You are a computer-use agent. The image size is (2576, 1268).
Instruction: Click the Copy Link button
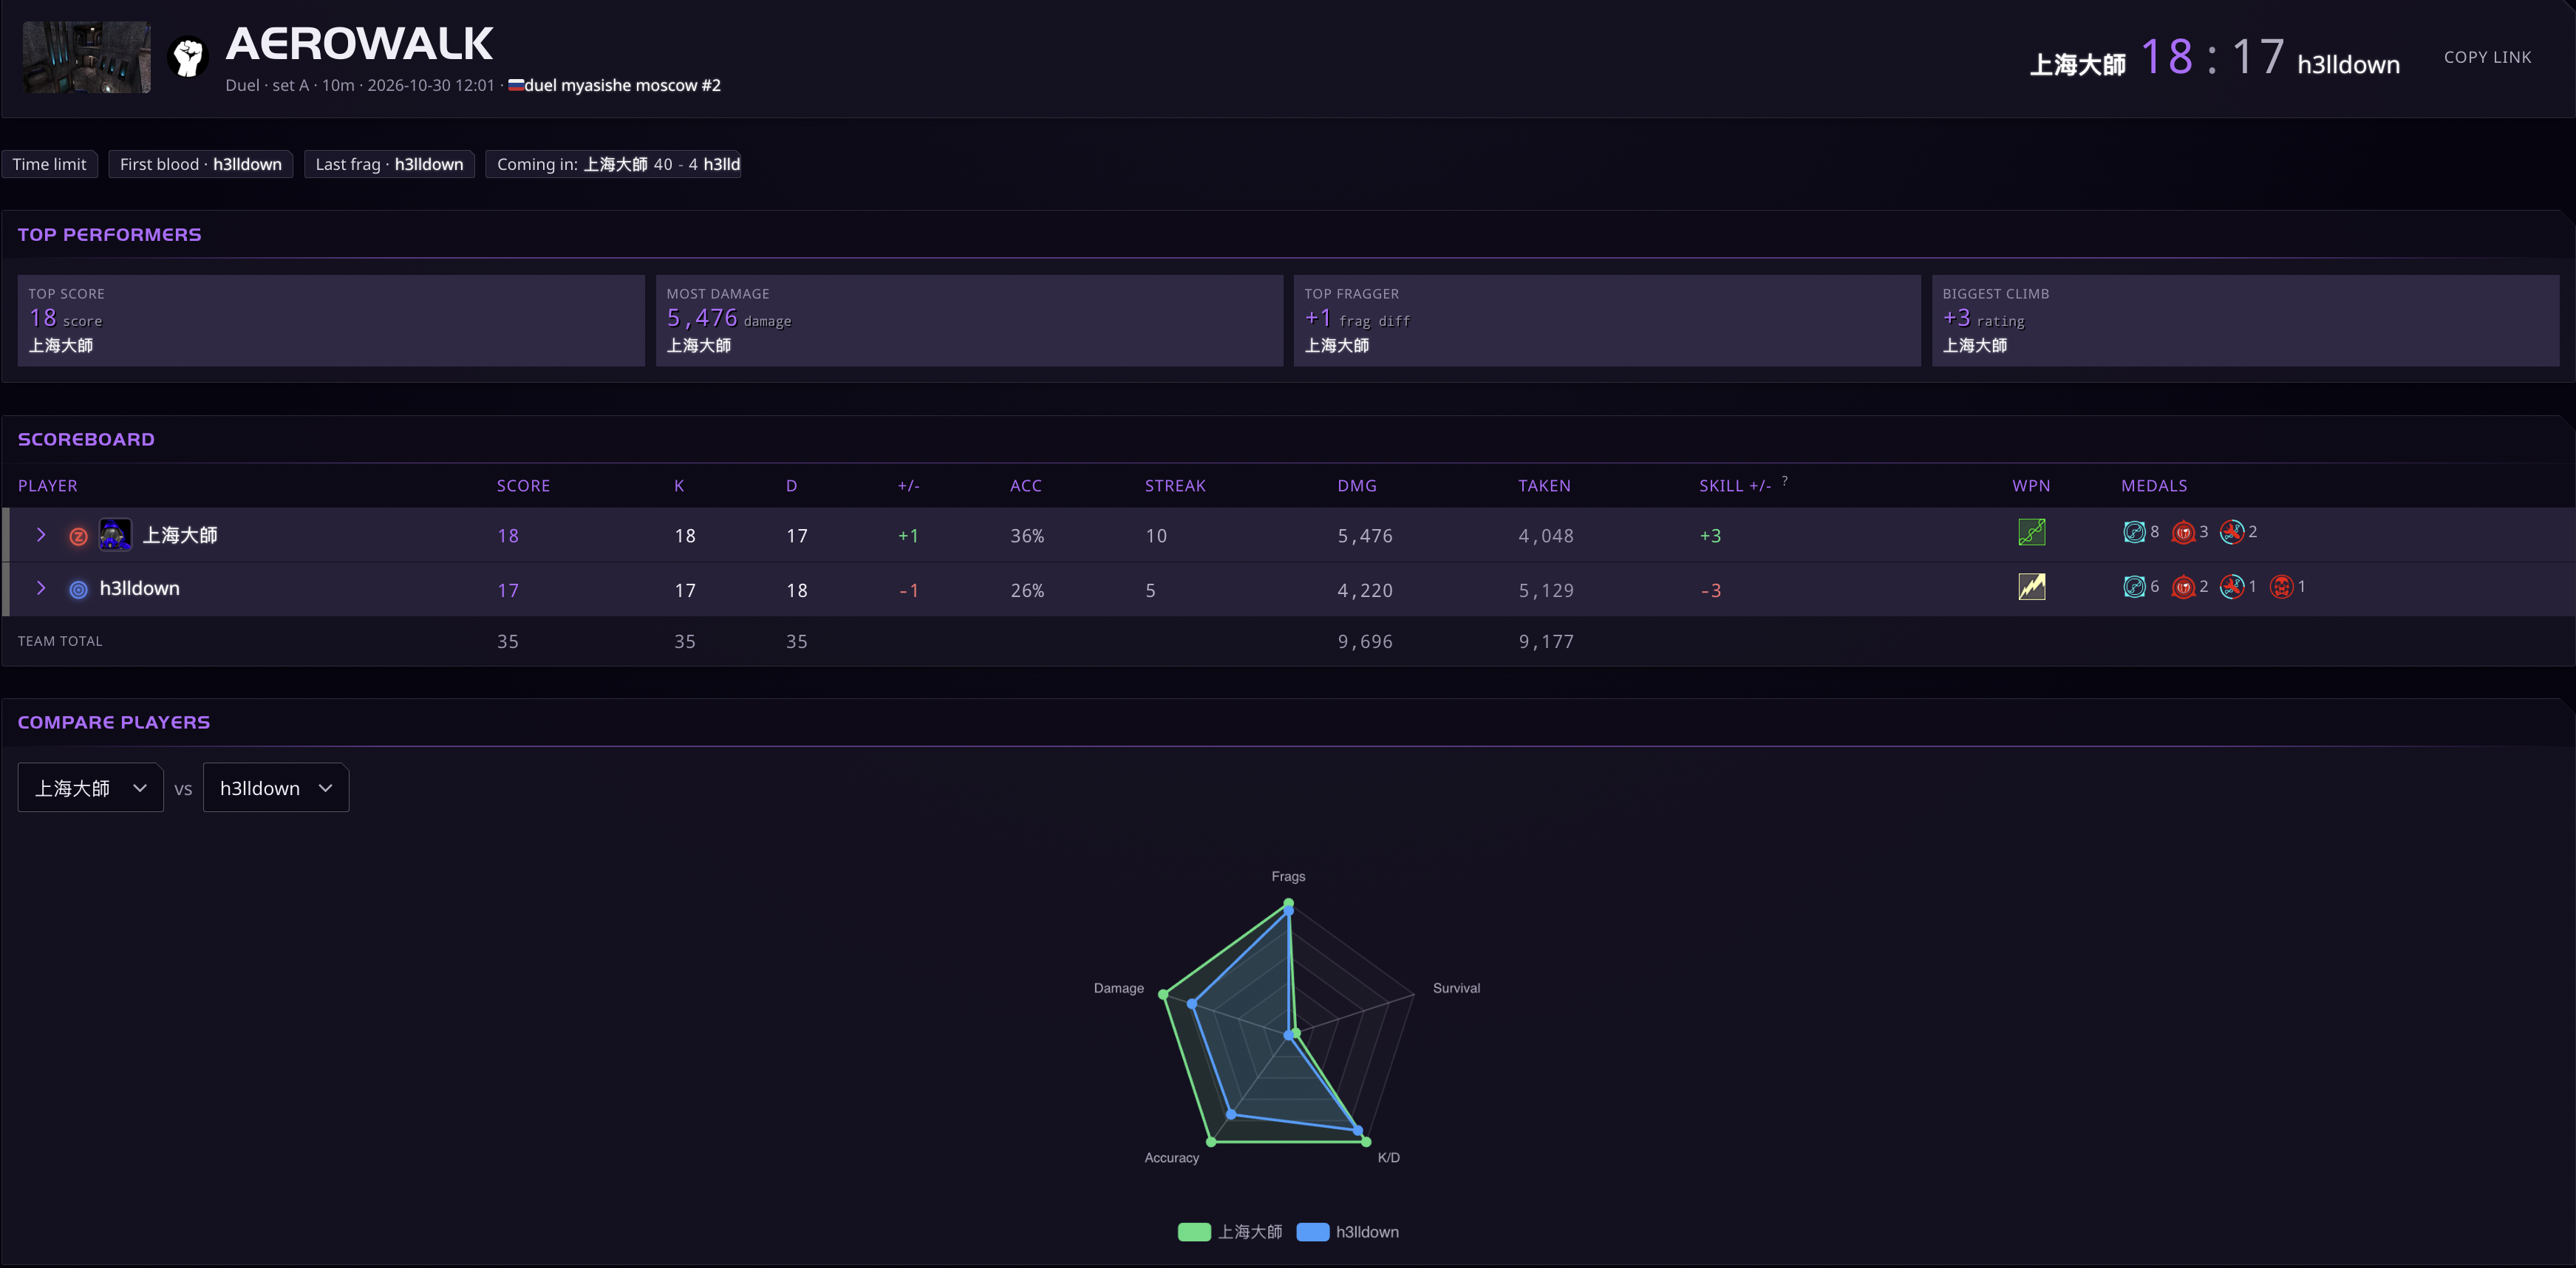pos(2487,57)
